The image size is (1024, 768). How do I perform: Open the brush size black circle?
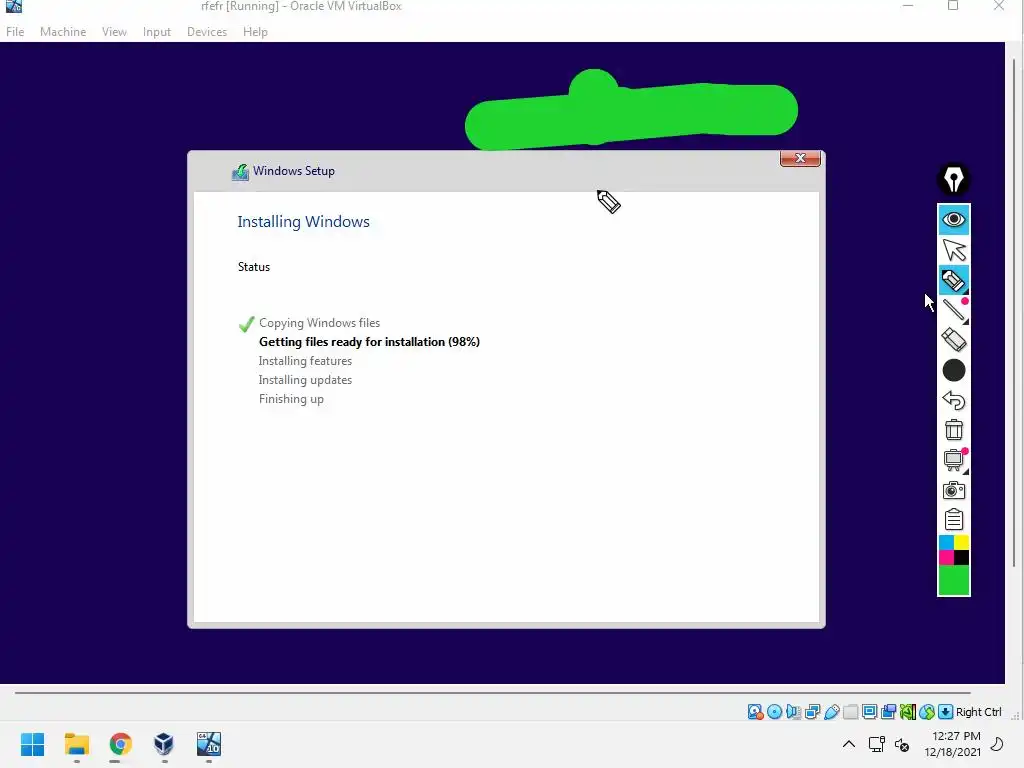click(953, 370)
